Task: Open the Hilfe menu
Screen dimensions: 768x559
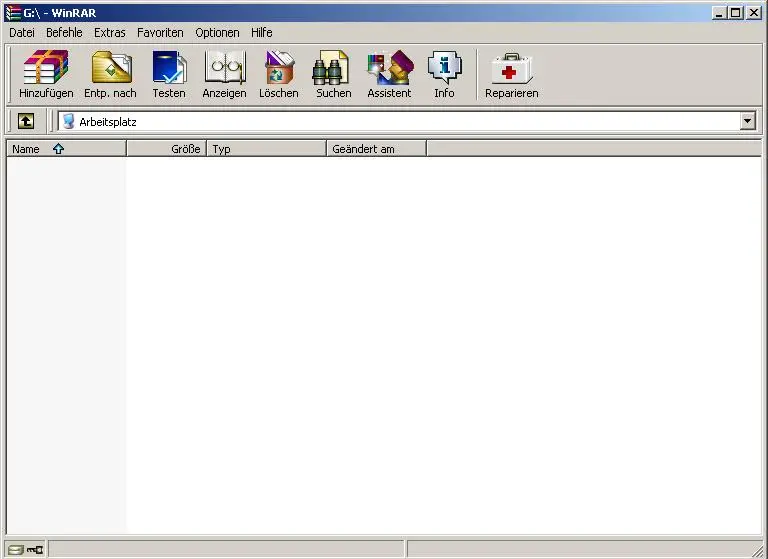Action: coord(262,33)
